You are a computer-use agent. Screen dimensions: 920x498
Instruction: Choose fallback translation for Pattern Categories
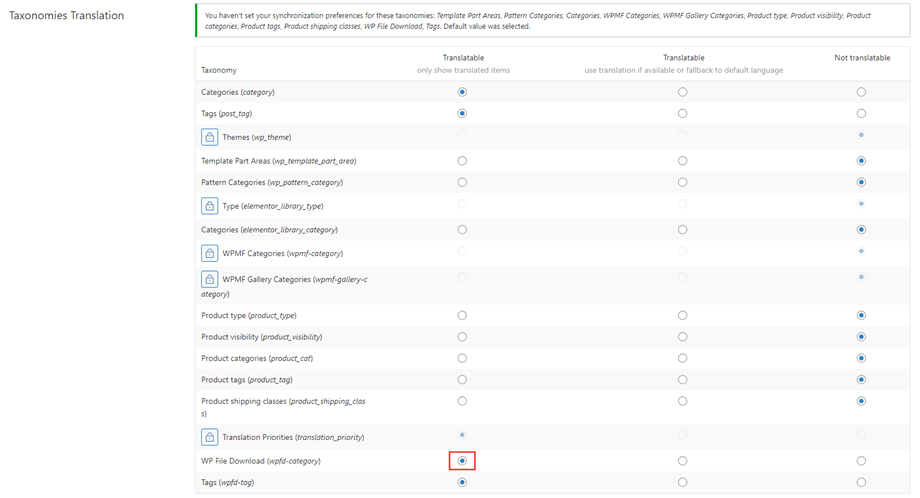coord(682,183)
